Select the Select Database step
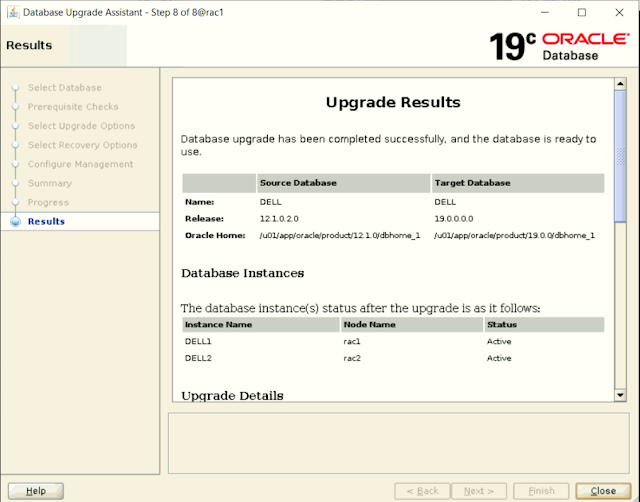 (x=64, y=88)
